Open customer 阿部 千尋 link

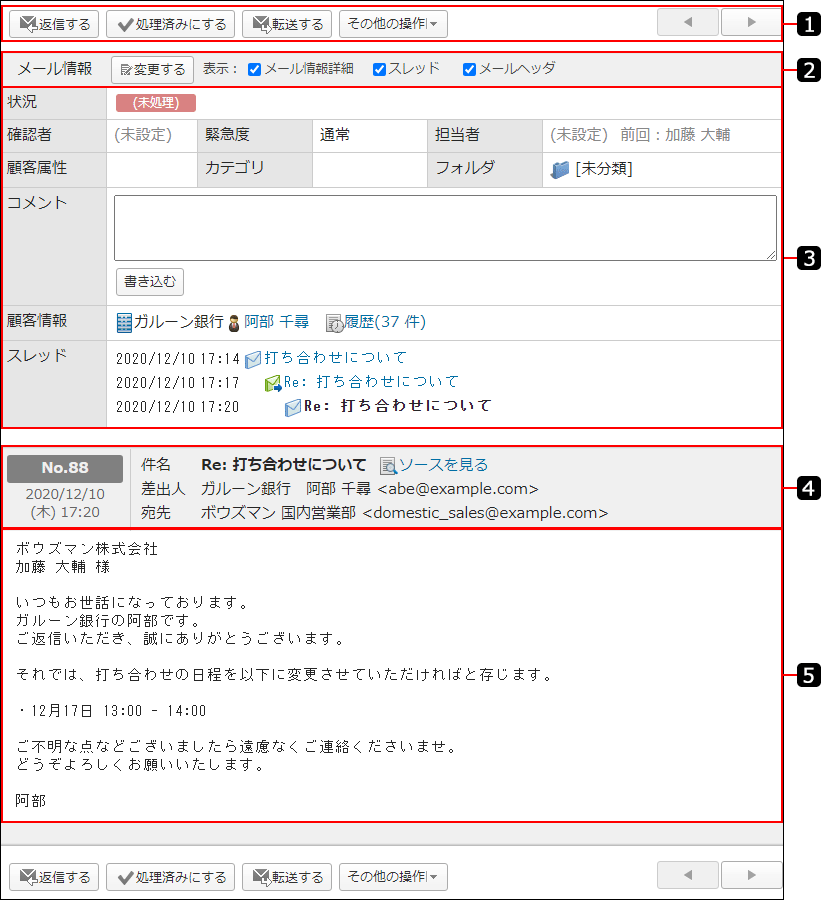point(276,322)
